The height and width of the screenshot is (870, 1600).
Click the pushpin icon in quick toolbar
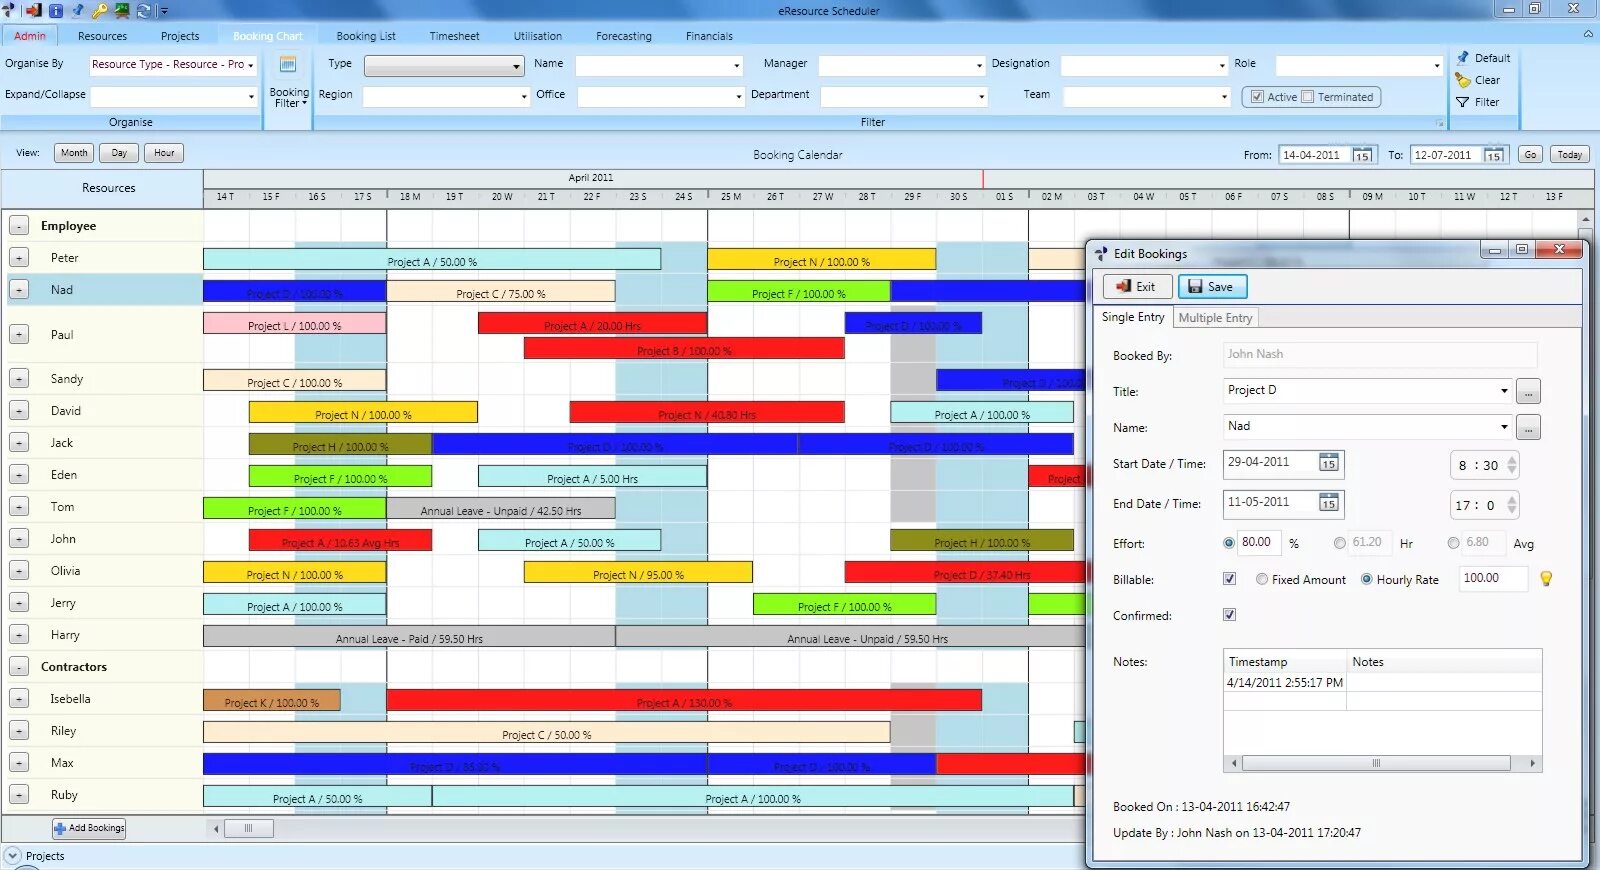(x=78, y=10)
